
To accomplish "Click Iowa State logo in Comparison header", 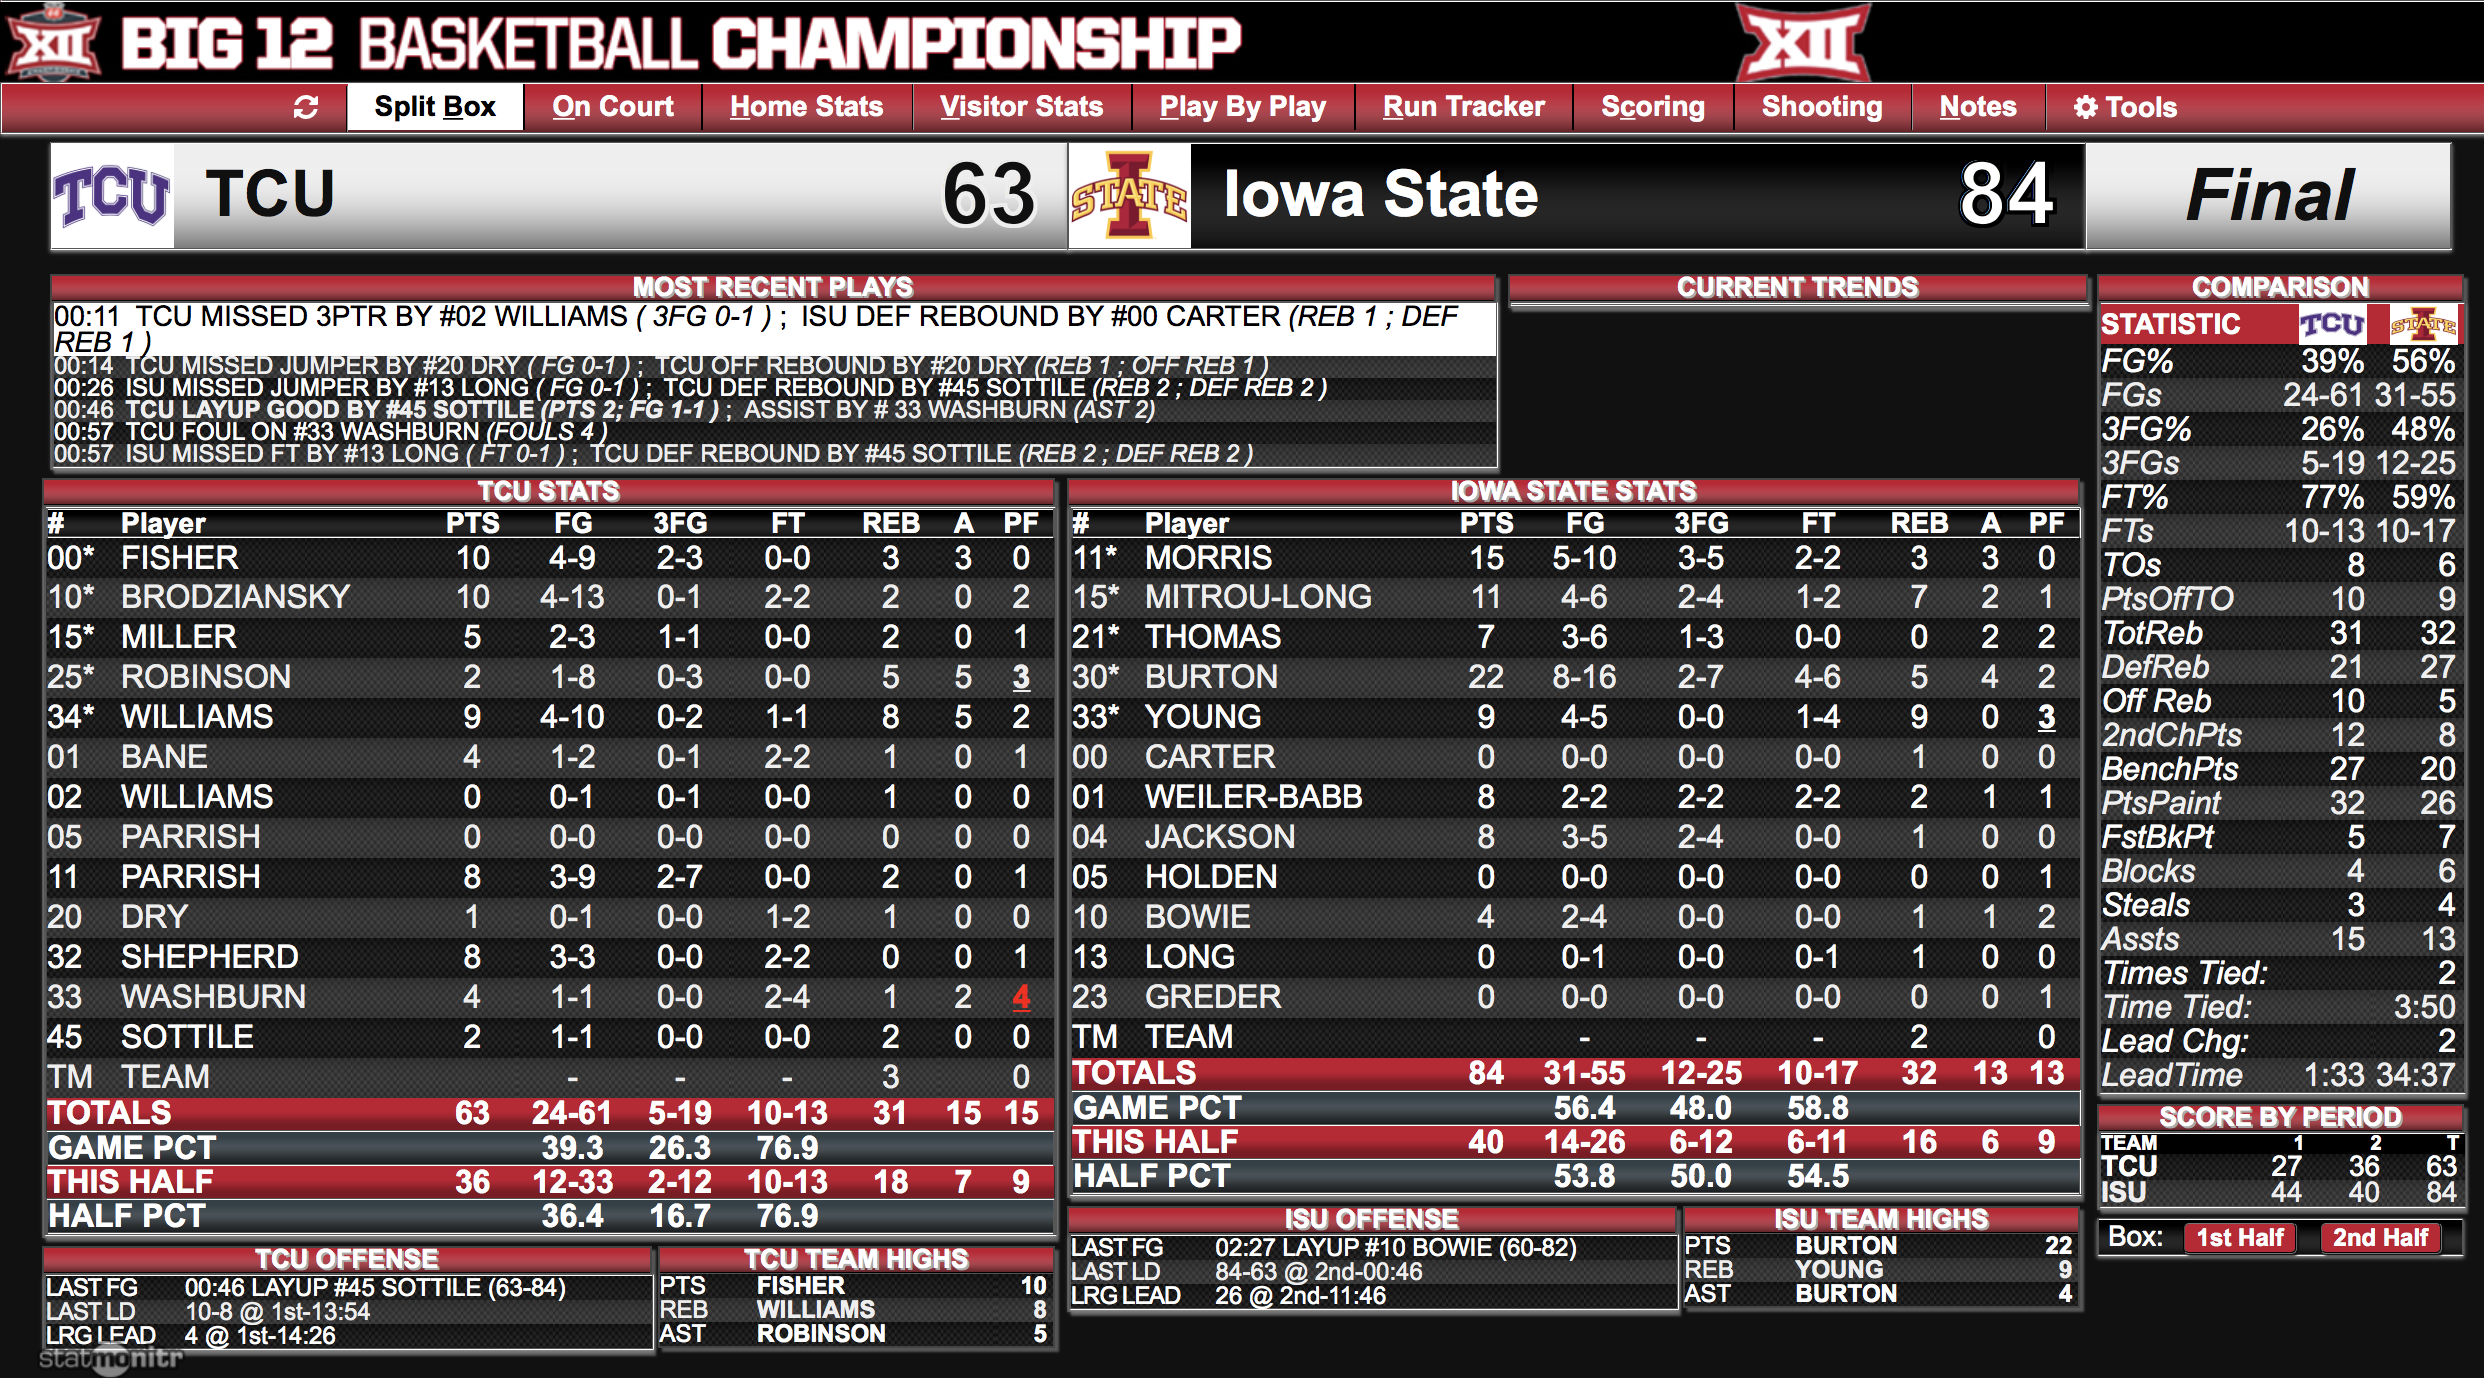I will click(2423, 324).
